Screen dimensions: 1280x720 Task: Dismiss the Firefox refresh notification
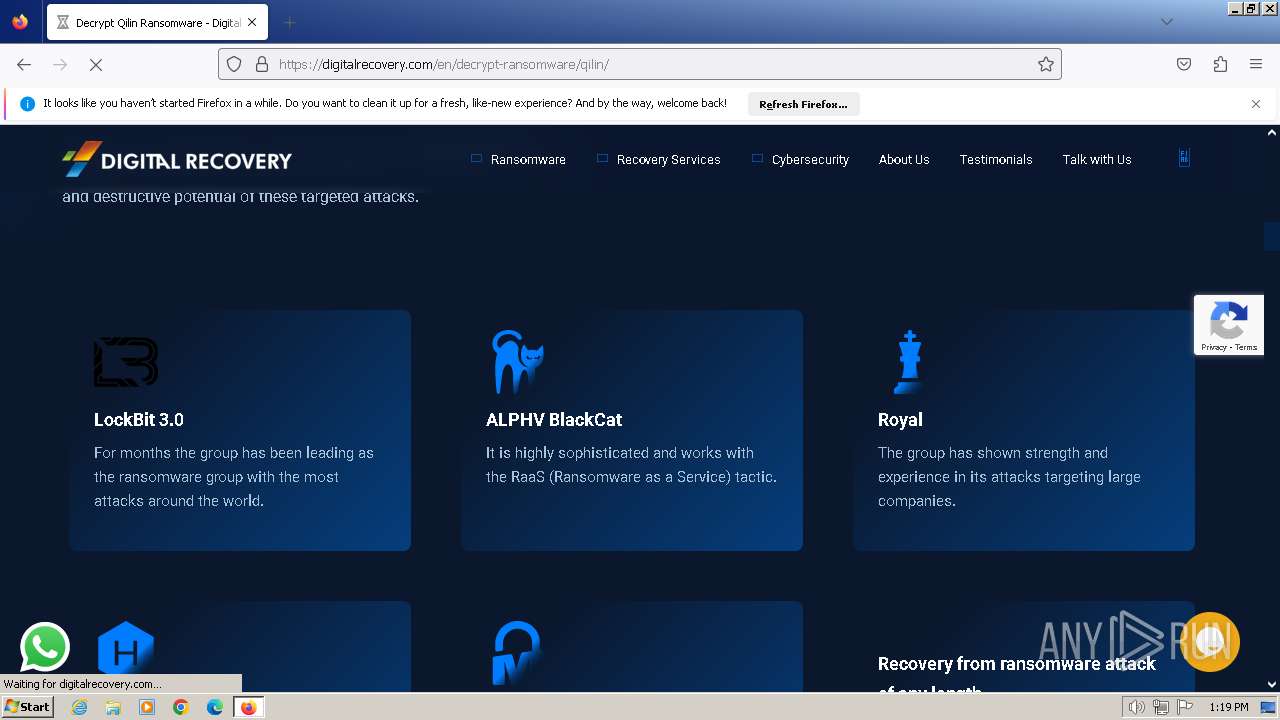(1256, 104)
